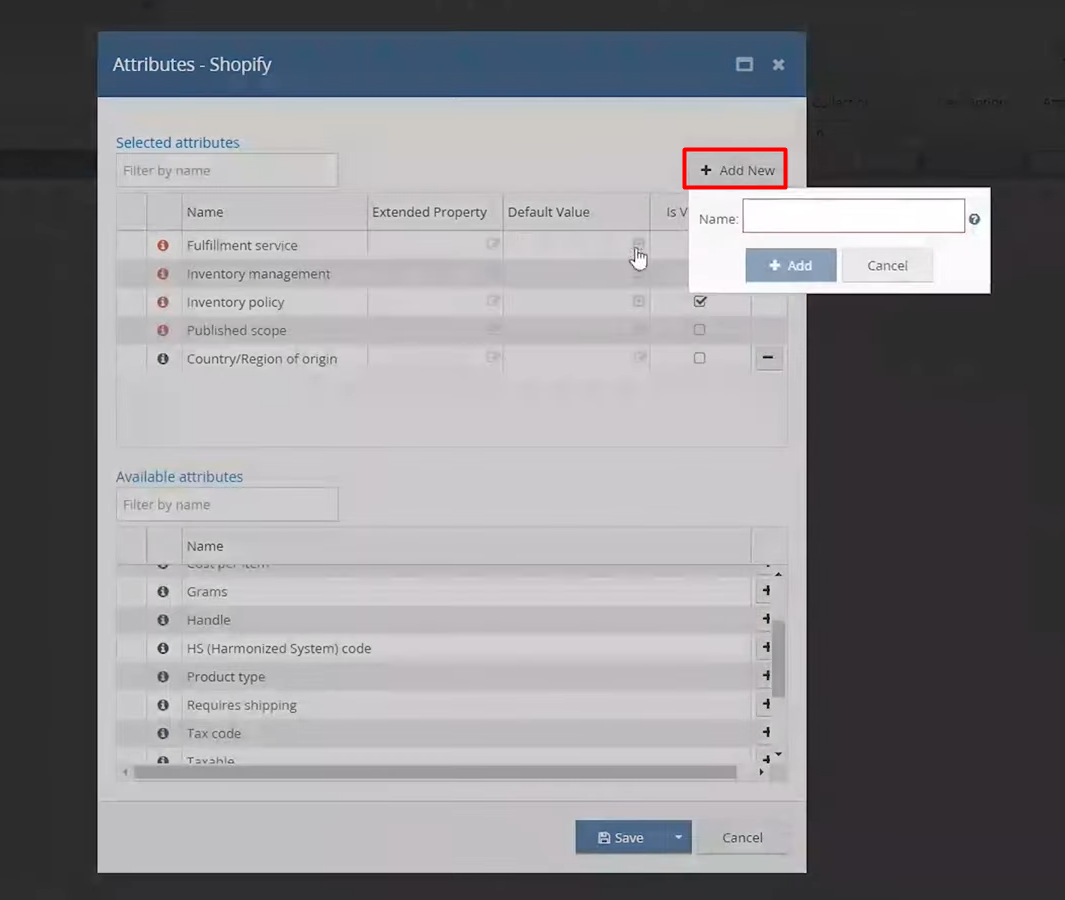Image resolution: width=1065 pixels, height=900 pixels.
Task: Click Name header in Selected attributes
Action: (x=274, y=212)
